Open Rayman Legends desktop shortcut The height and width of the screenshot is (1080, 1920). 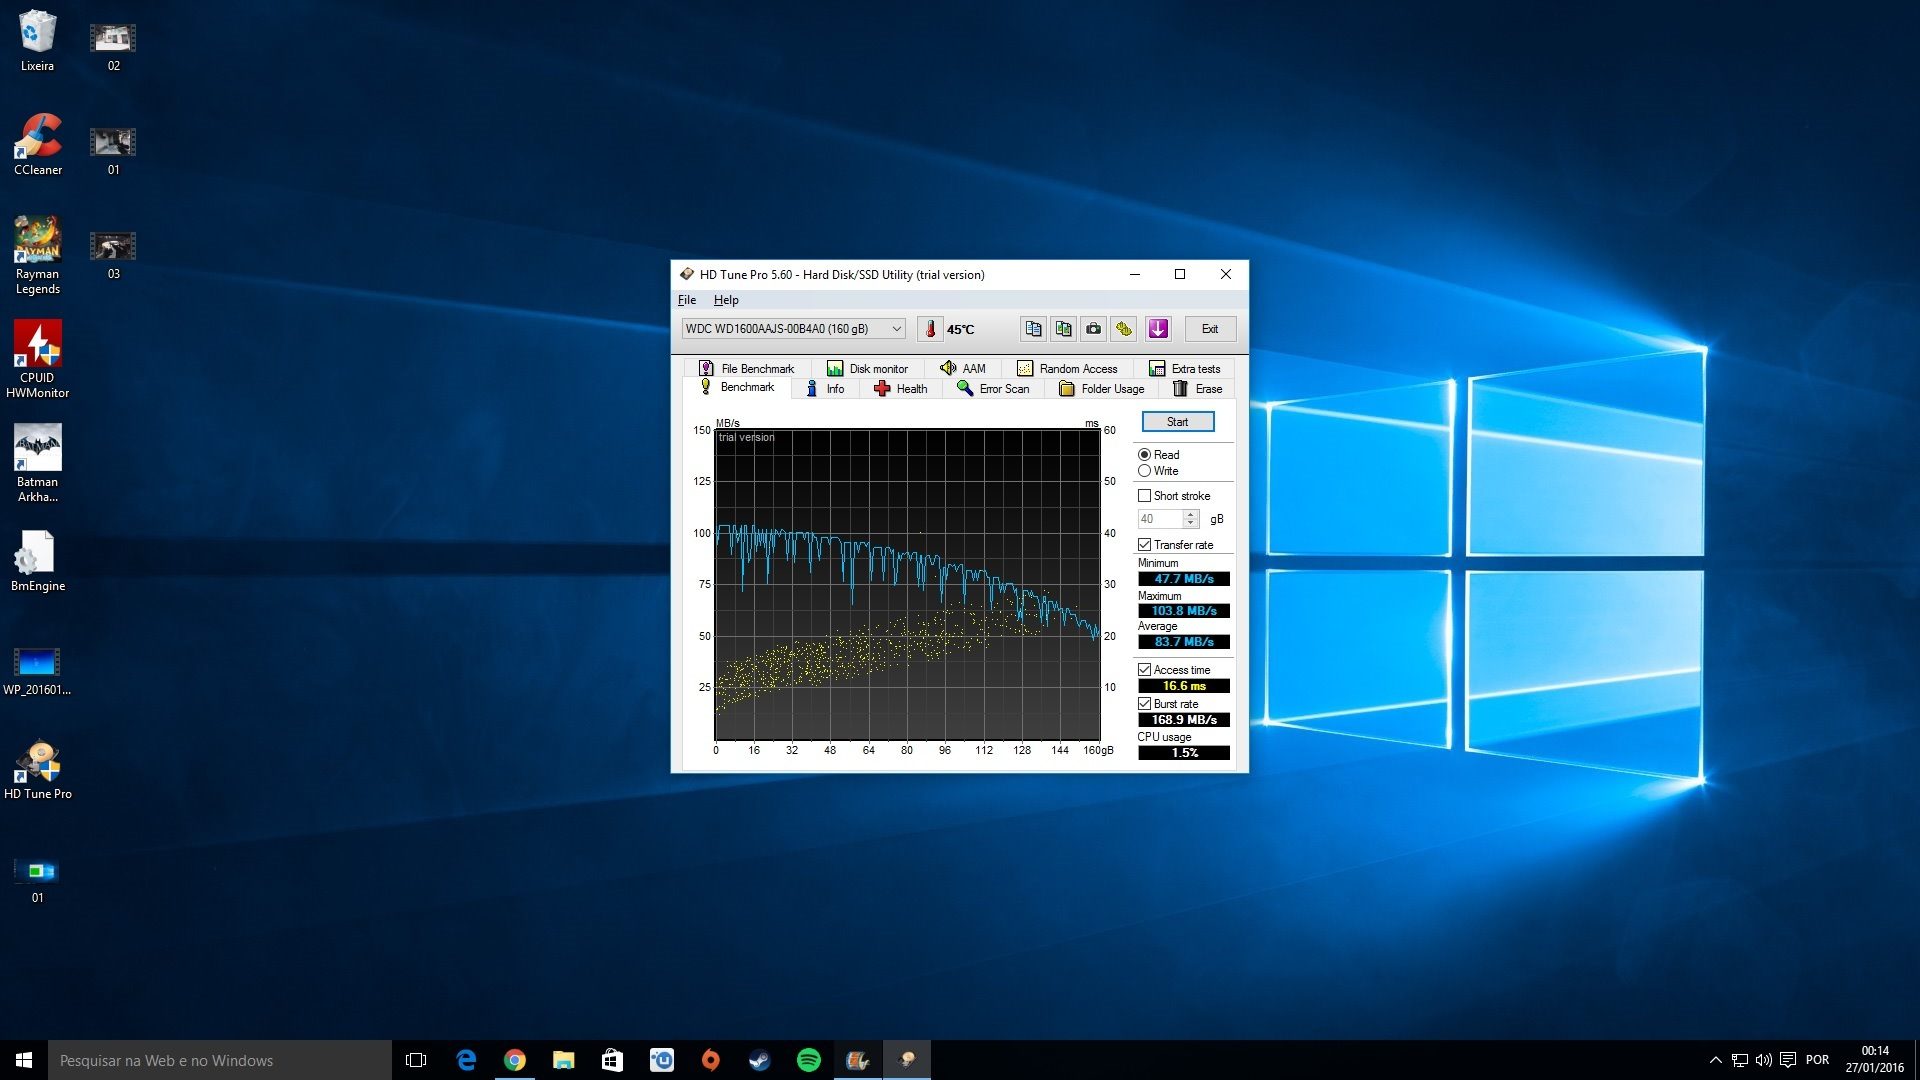[38, 256]
